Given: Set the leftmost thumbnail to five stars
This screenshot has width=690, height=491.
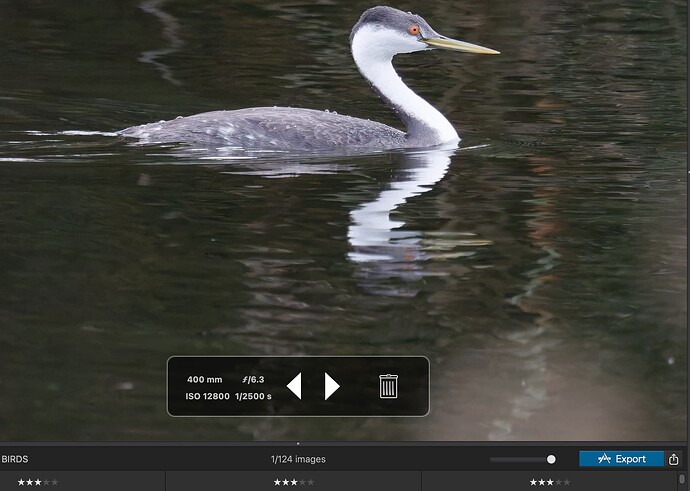Looking at the screenshot, I should pos(55,482).
